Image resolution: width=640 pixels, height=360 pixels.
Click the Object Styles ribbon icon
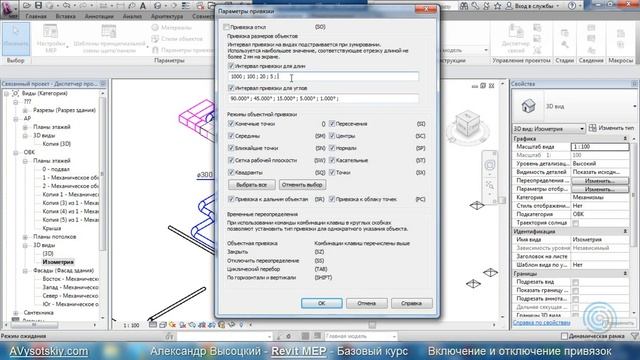[155, 39]
